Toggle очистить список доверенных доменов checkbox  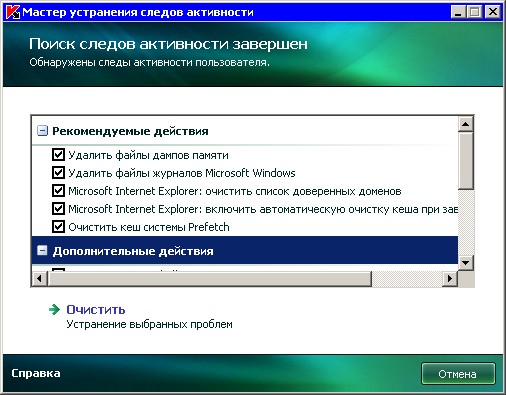[x=58, y=191]
